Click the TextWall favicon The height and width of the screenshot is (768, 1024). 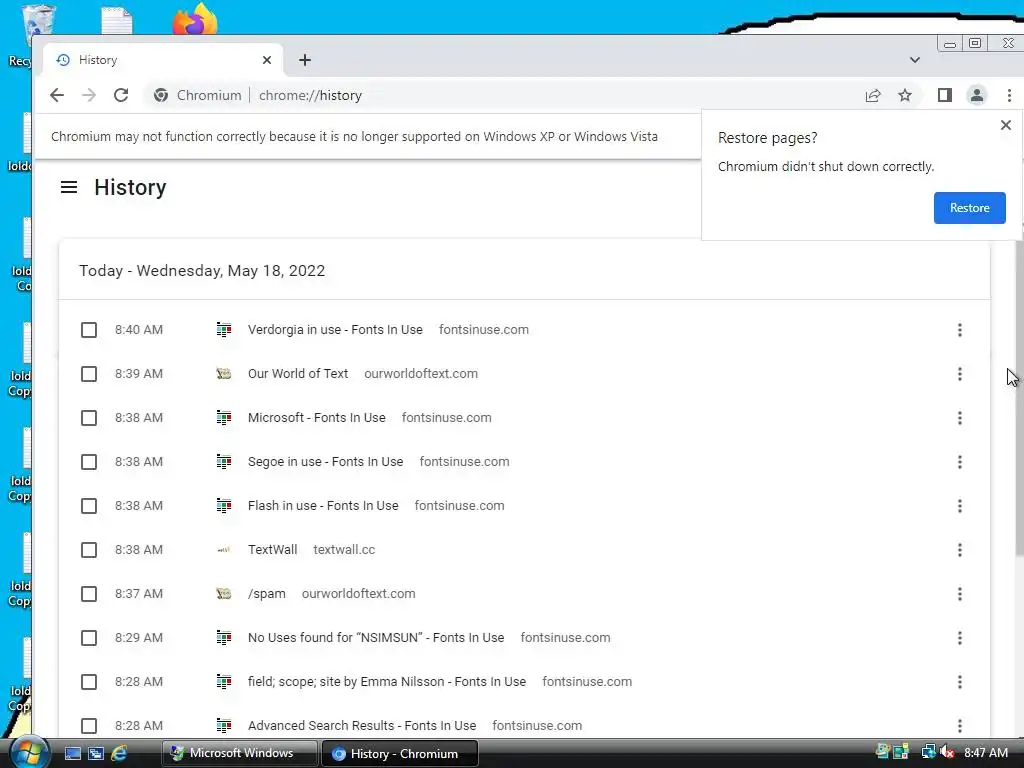(224, 550)
